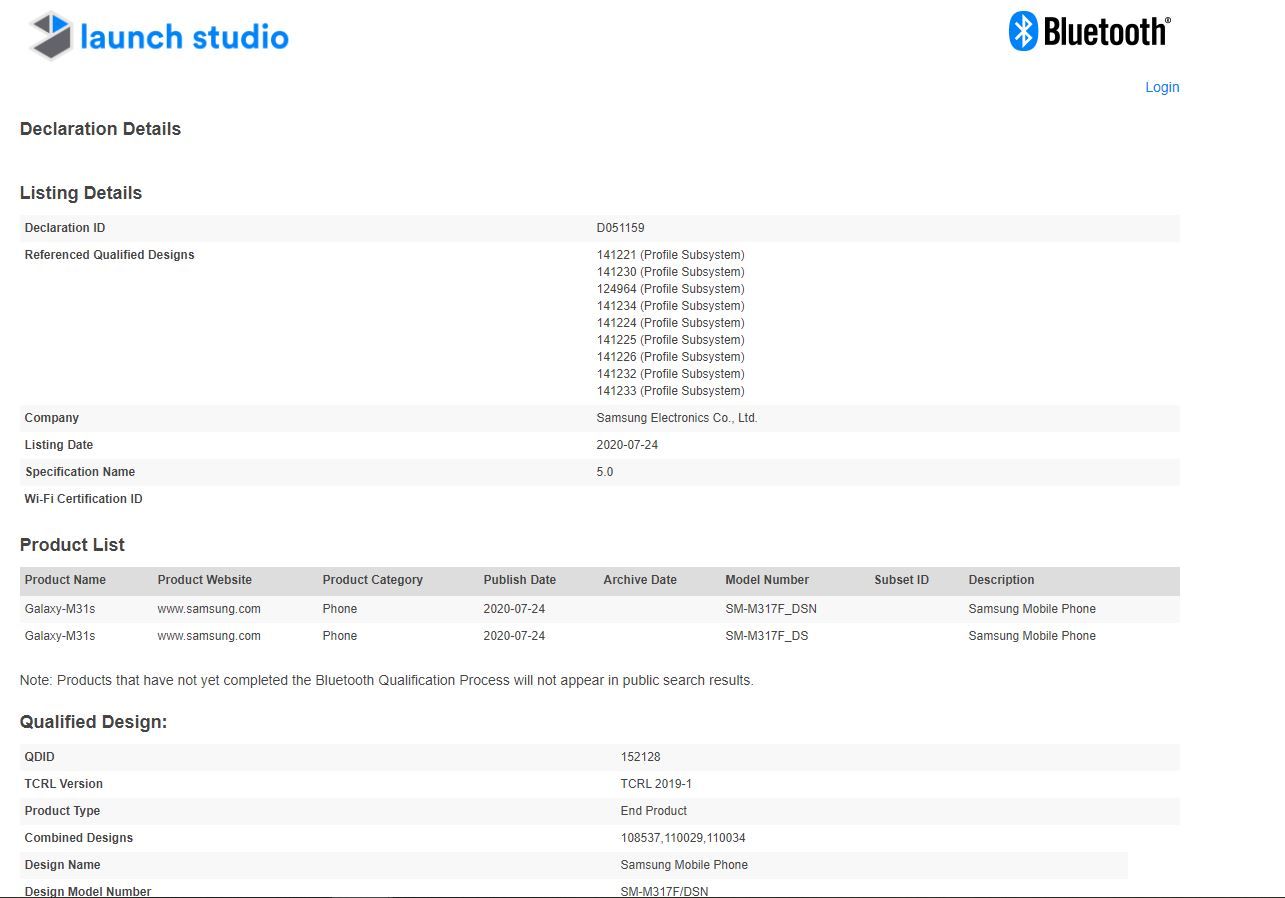Open the Login link

tap(1162, 87)
